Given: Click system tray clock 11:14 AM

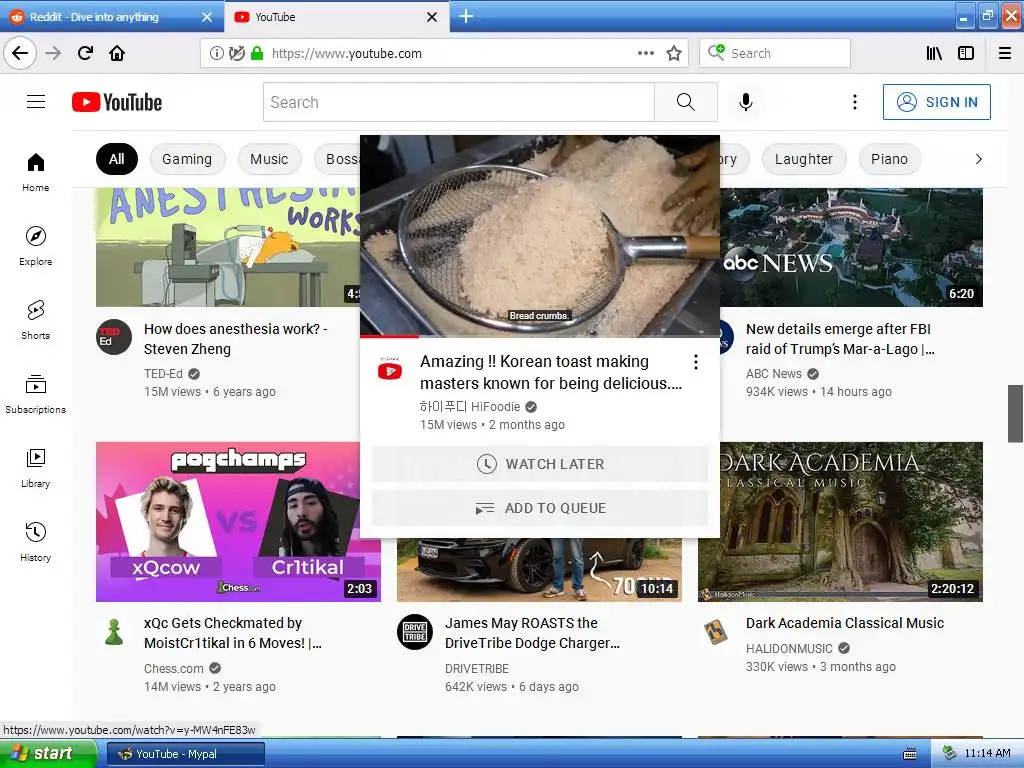Looking at the screenshot, I should (x=987, y=754).
